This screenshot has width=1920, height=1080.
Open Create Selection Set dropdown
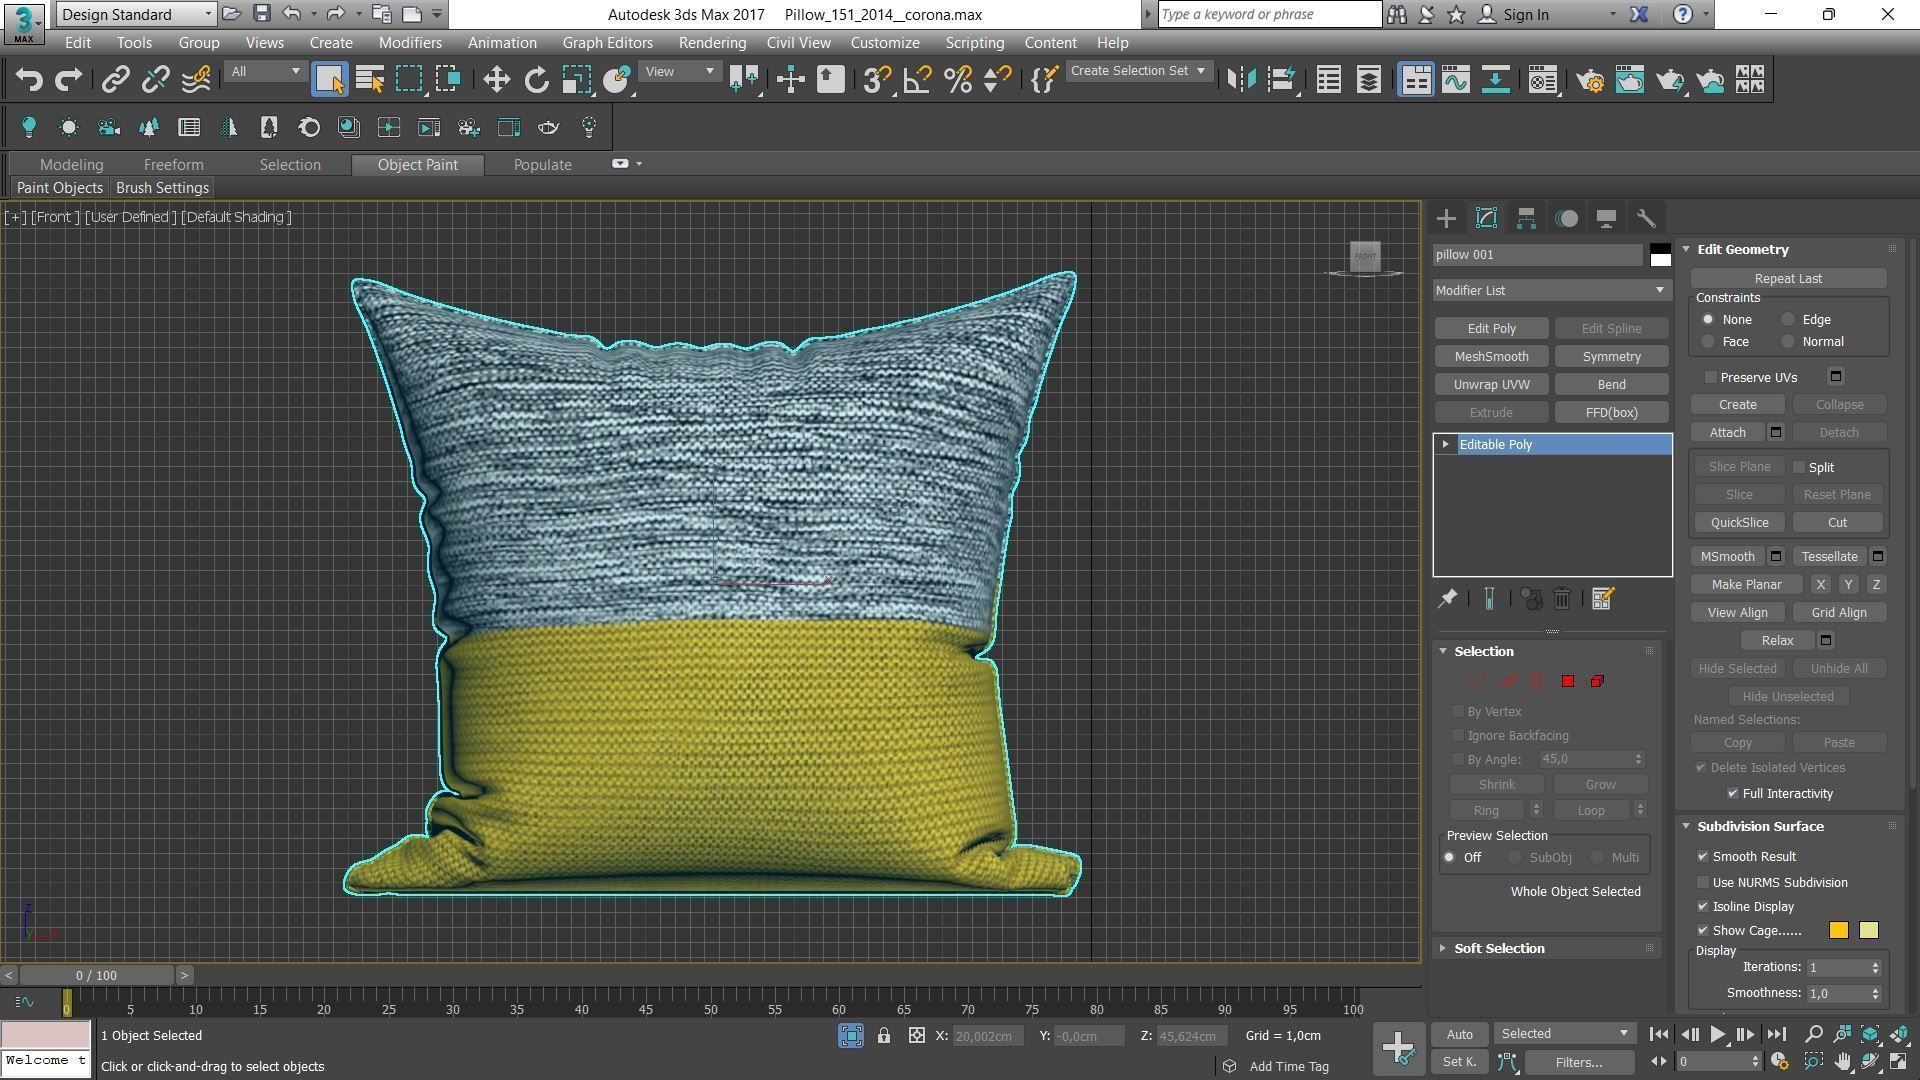(1139, 71)
